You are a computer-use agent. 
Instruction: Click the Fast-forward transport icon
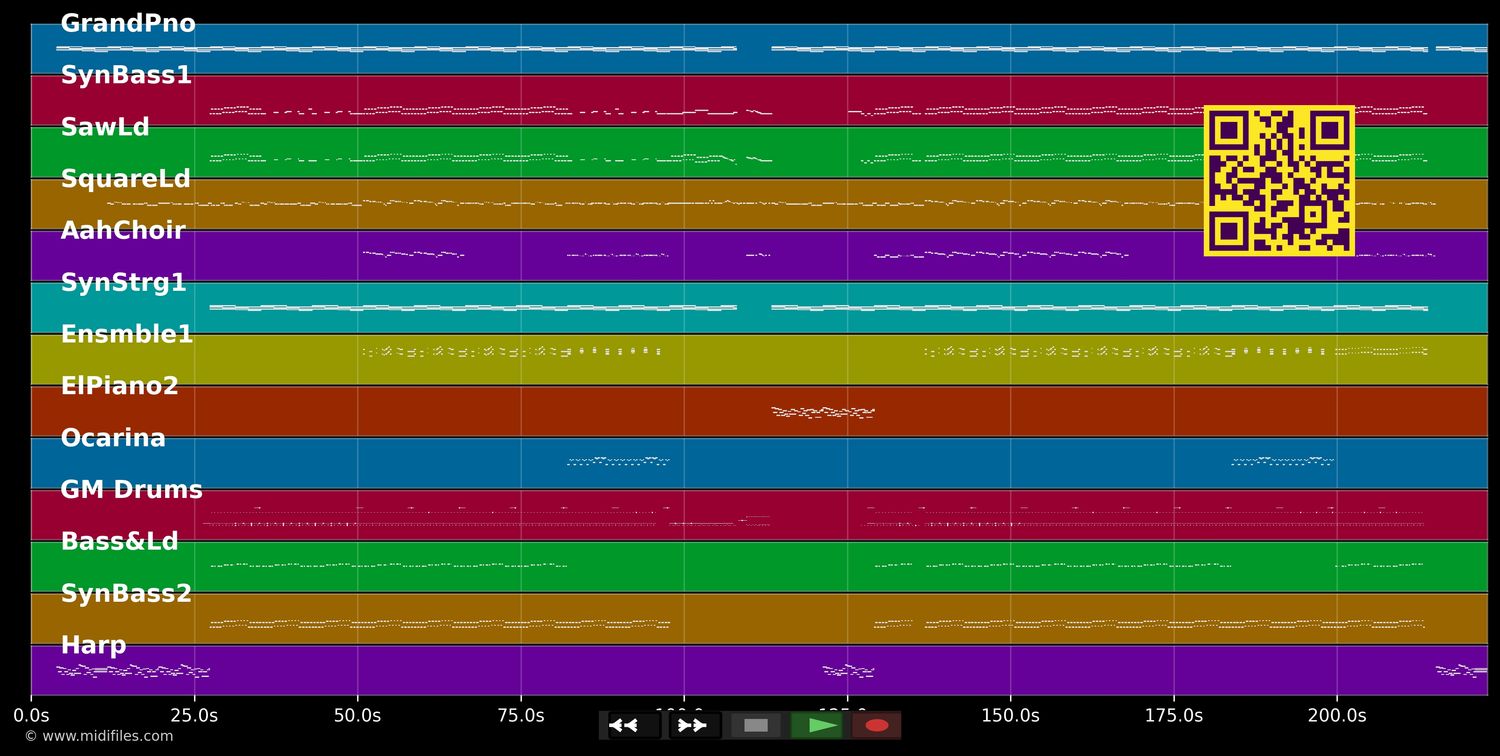(692, 725)
